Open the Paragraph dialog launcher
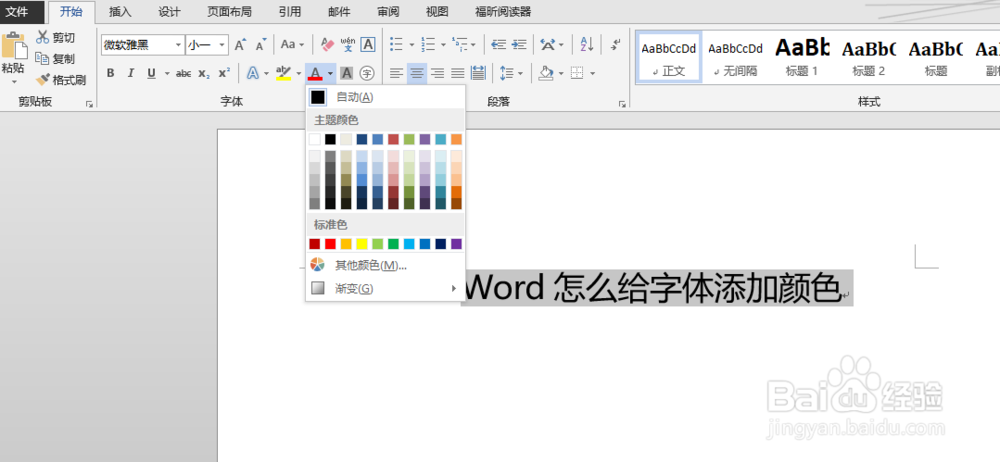Image resolution: width=1000 pixels, height=462 pixels. pos(622,103)
